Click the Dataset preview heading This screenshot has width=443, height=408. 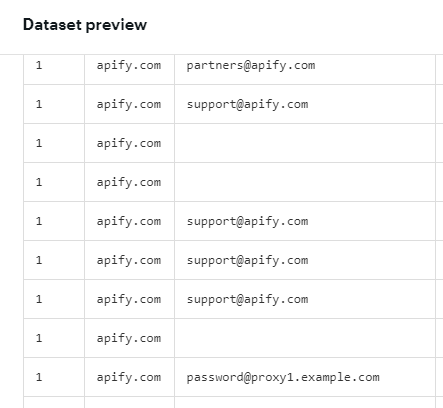click(85, 25)
